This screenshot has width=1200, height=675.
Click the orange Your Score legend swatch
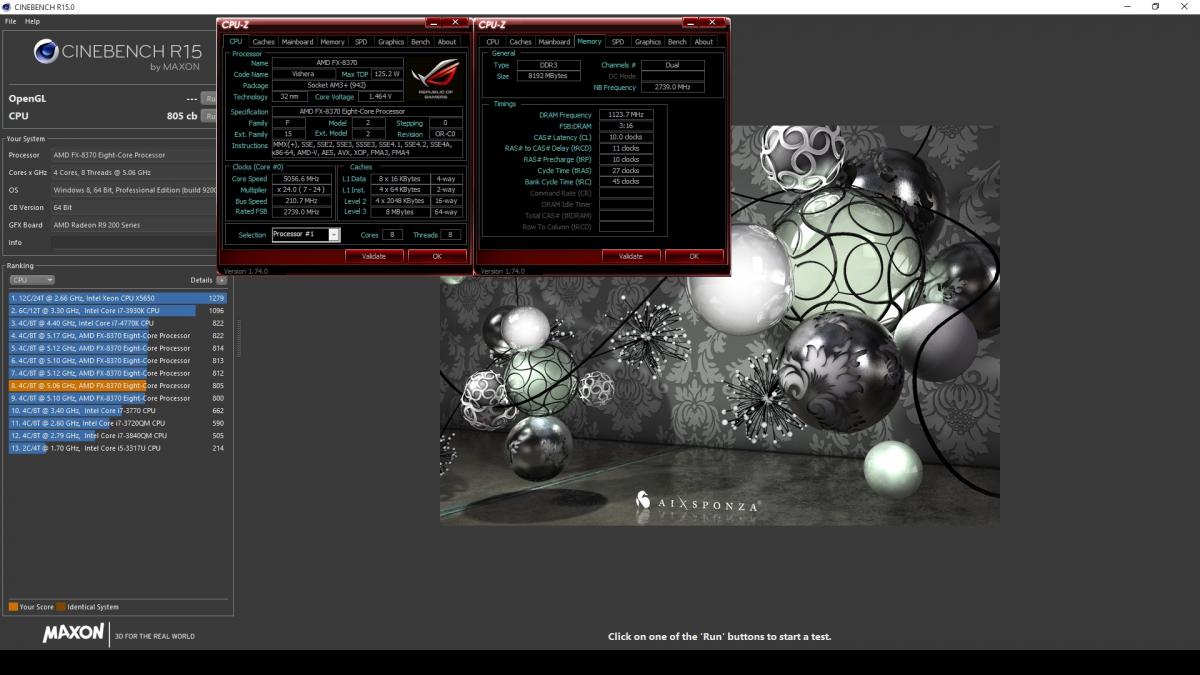pyautogui.click(x=13, y=607)
